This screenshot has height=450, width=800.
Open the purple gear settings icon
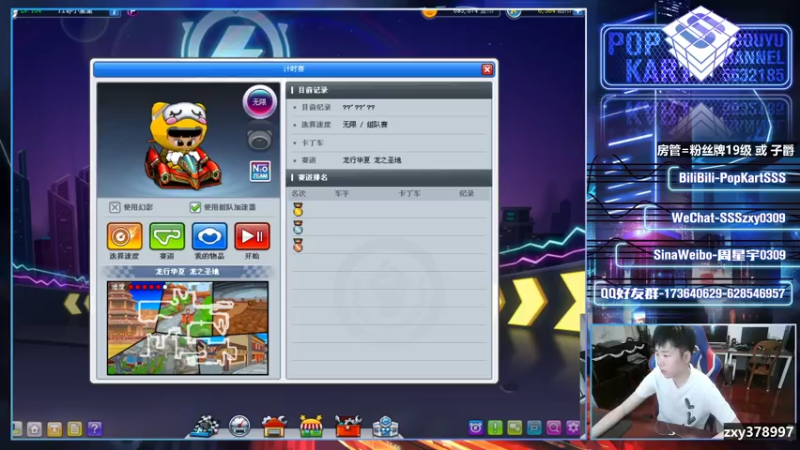click(573, 428)
